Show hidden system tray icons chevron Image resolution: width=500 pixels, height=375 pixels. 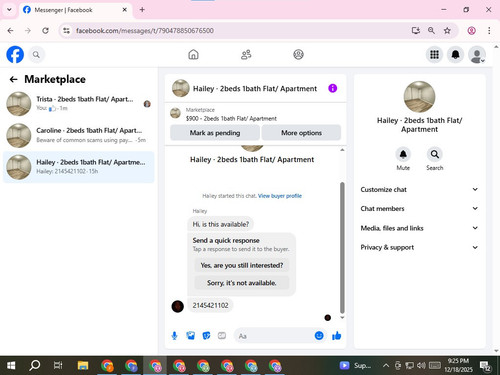386,366
